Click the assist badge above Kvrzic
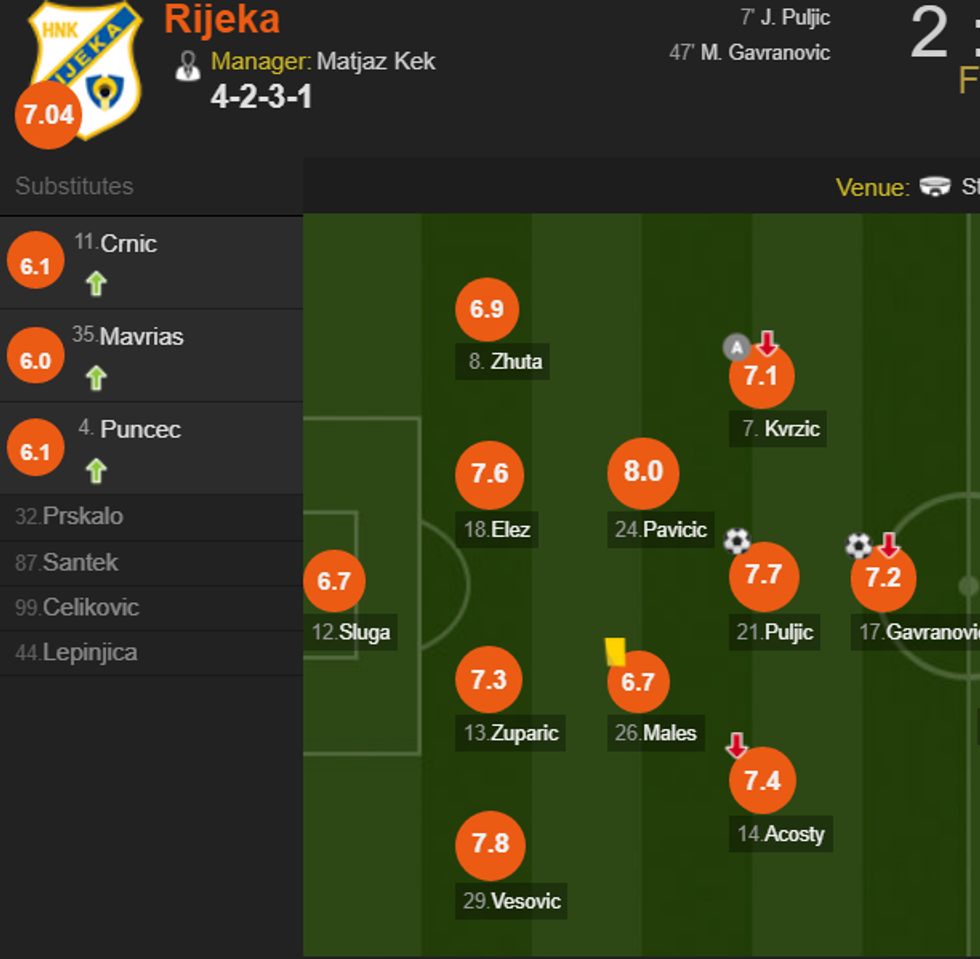Image resolution: width=980 pixels, height=959 pixels. (x=737, y=346)
